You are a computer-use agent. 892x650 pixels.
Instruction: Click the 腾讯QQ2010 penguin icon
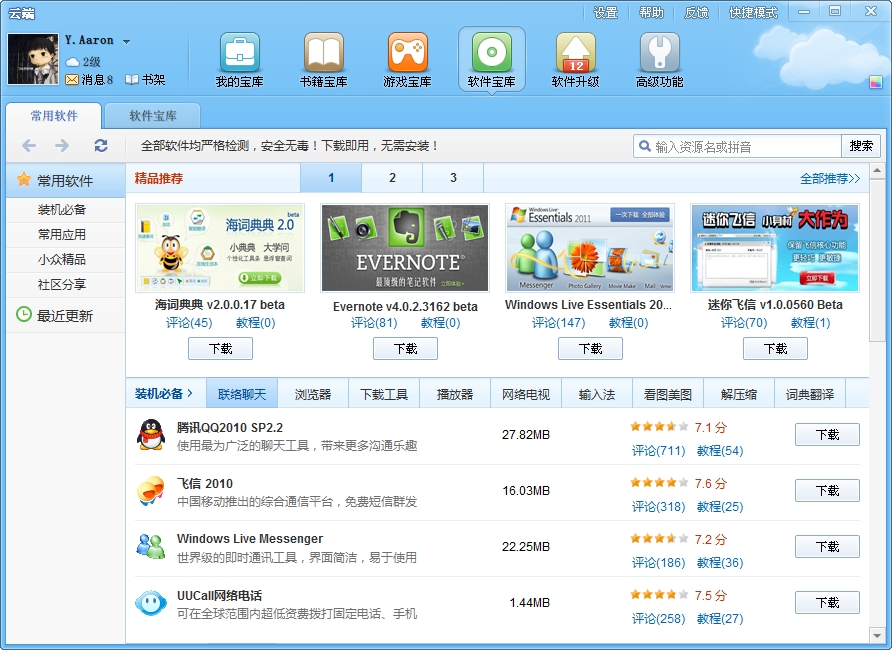pyautogui.click(x=151, y=435)
